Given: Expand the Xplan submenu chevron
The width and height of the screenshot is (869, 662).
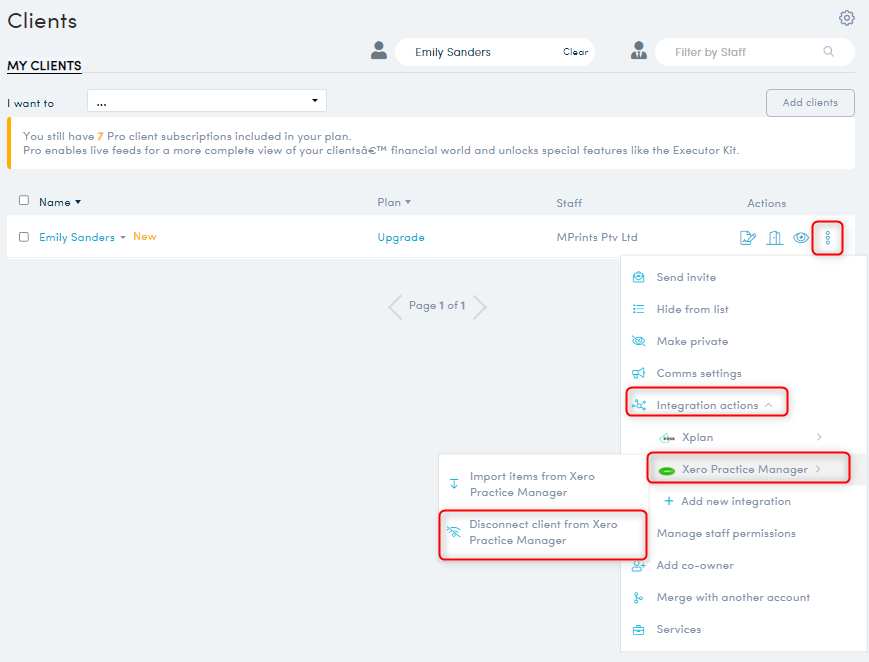Looking at the screenshot, I should (819, 437).
